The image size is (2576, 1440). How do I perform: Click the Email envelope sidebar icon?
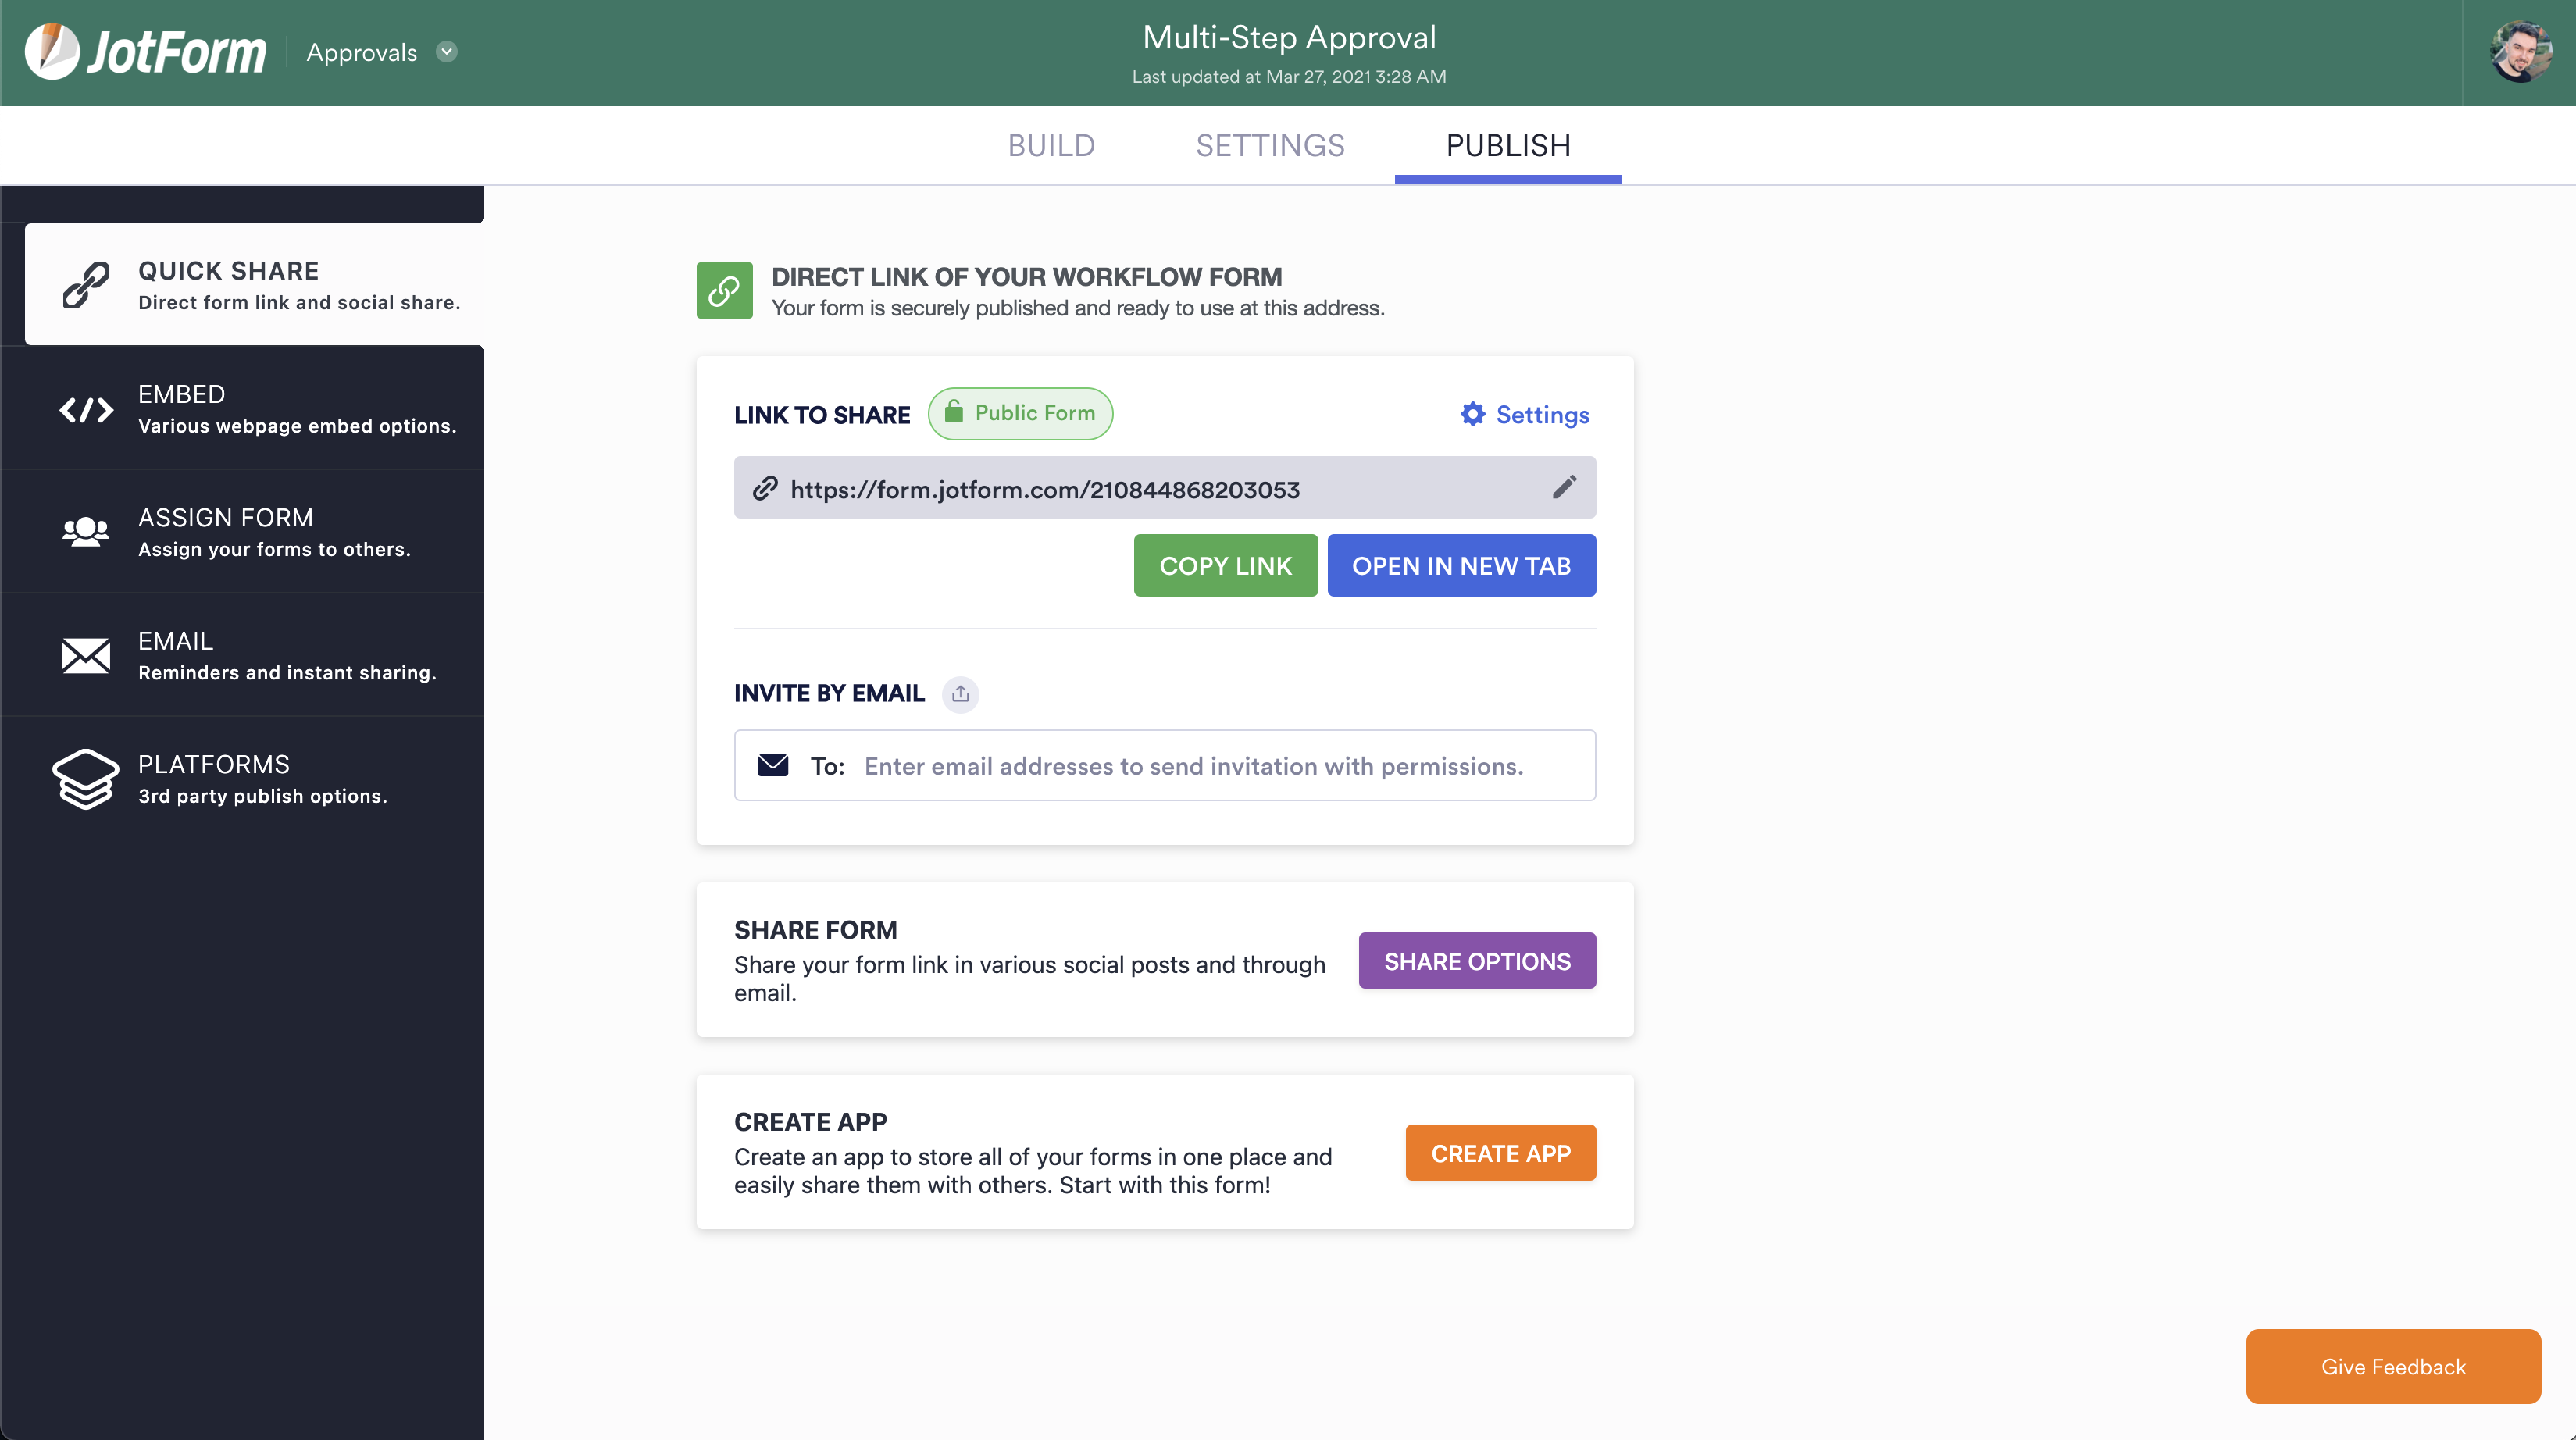pos(86,656)
